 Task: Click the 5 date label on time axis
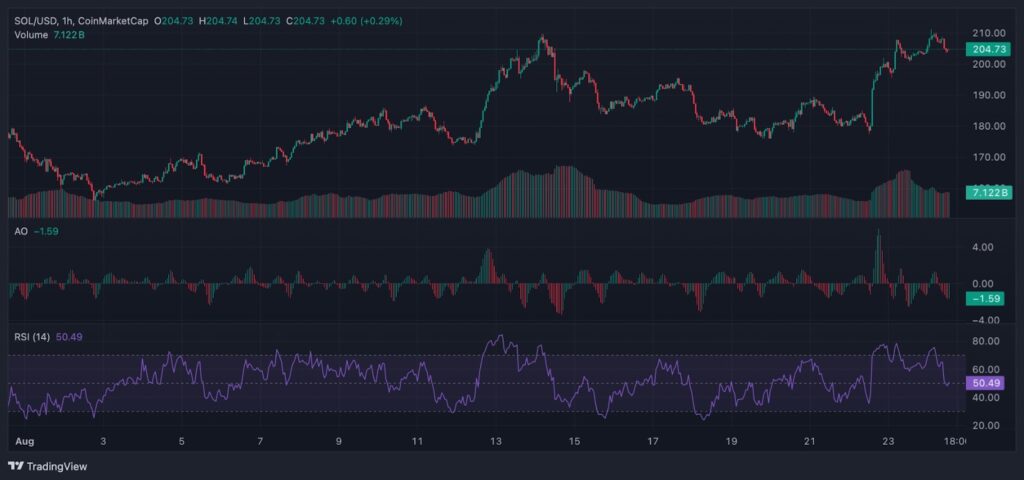tap(182, 441)
